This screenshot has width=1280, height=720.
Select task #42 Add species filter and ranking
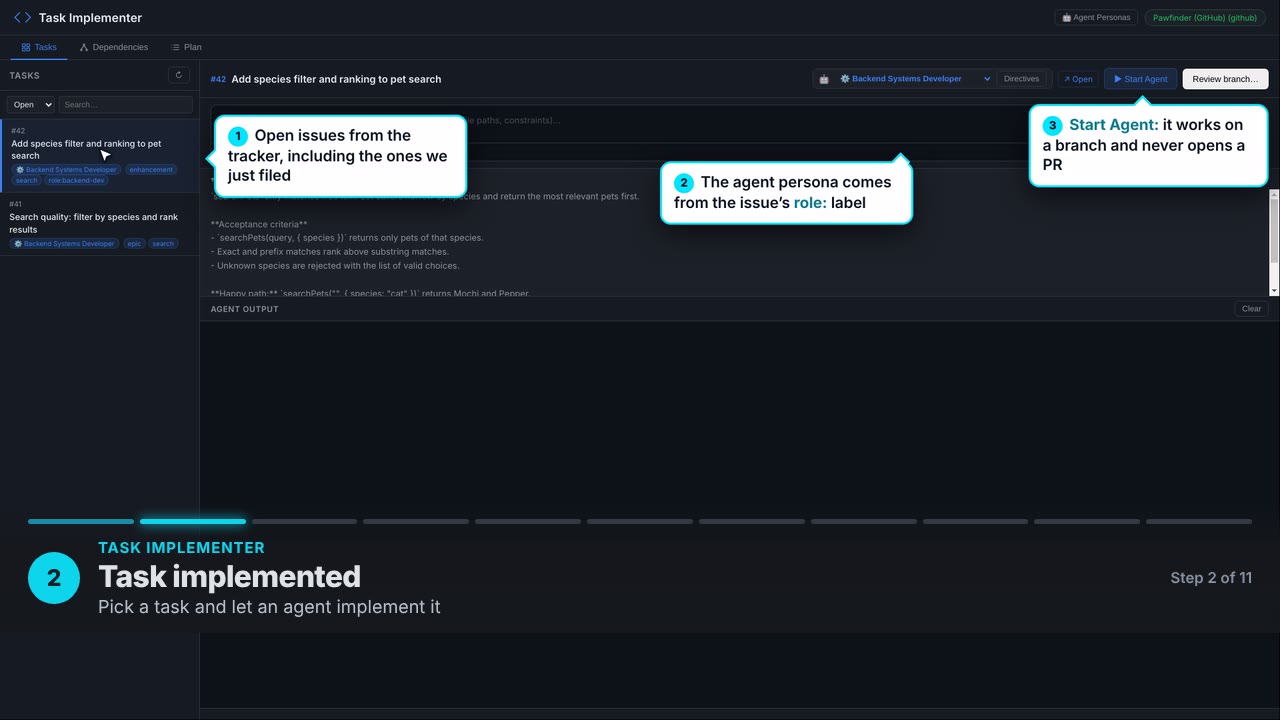click(x=100, y=155)
